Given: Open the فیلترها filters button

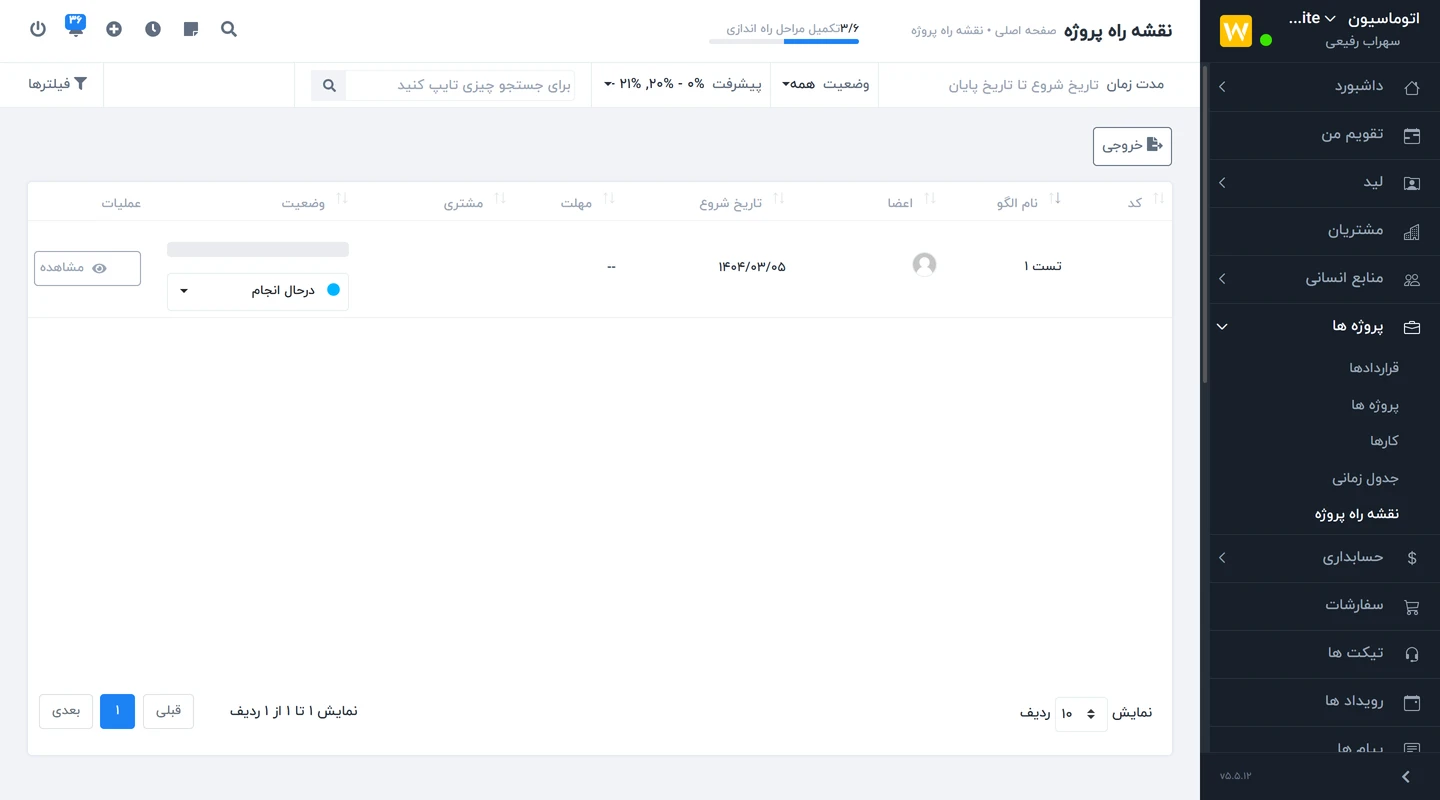Looking at the screenshot, I should (58, 85).
